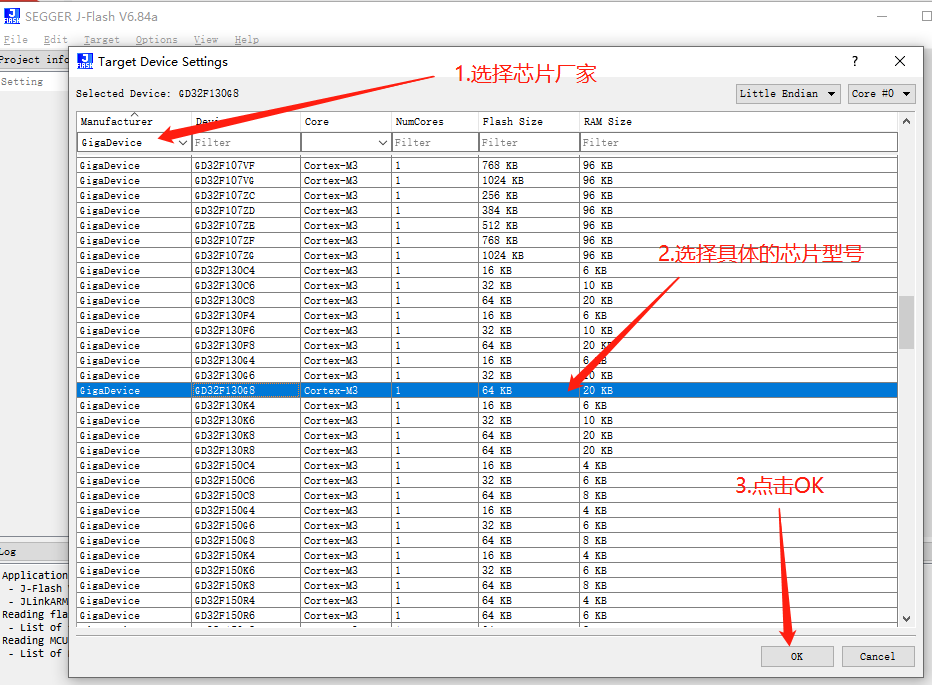Sort by the NumCores column header
The width and height of the screenshot is (932, 685).
pyautogui.click(x=435, y=121)
